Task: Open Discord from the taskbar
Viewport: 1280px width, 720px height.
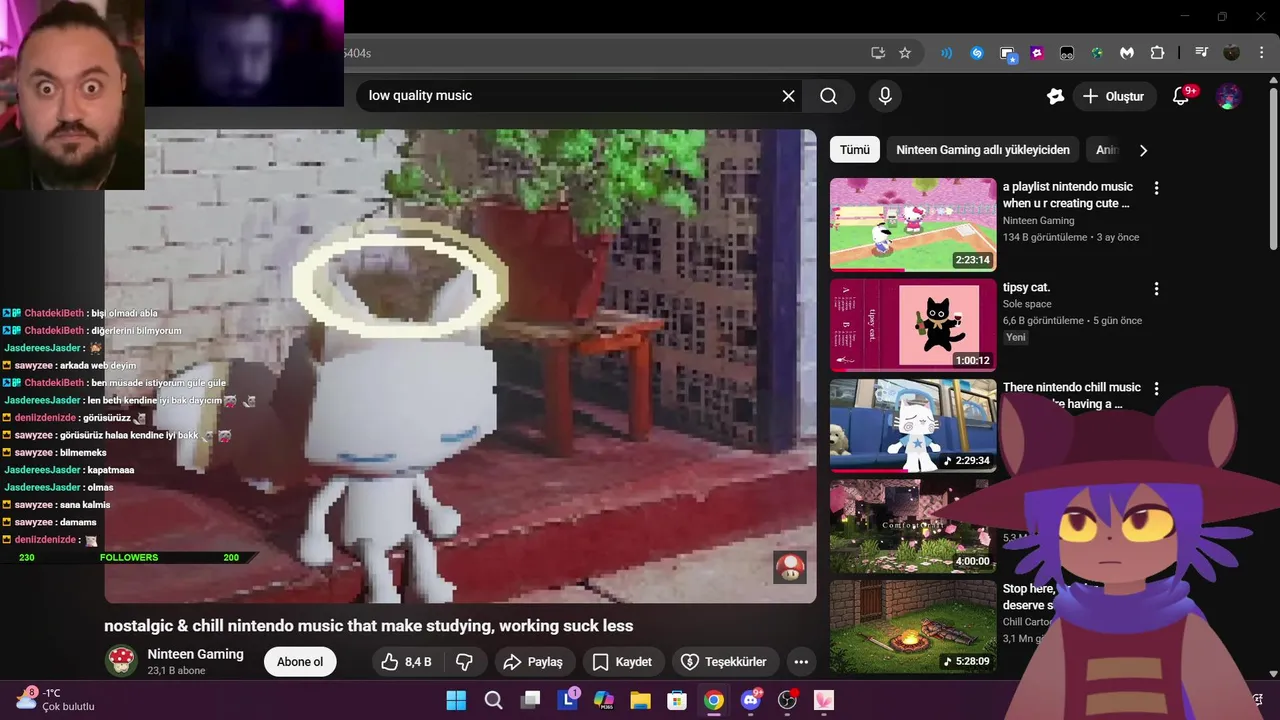Action: click(x=751, y=700)
